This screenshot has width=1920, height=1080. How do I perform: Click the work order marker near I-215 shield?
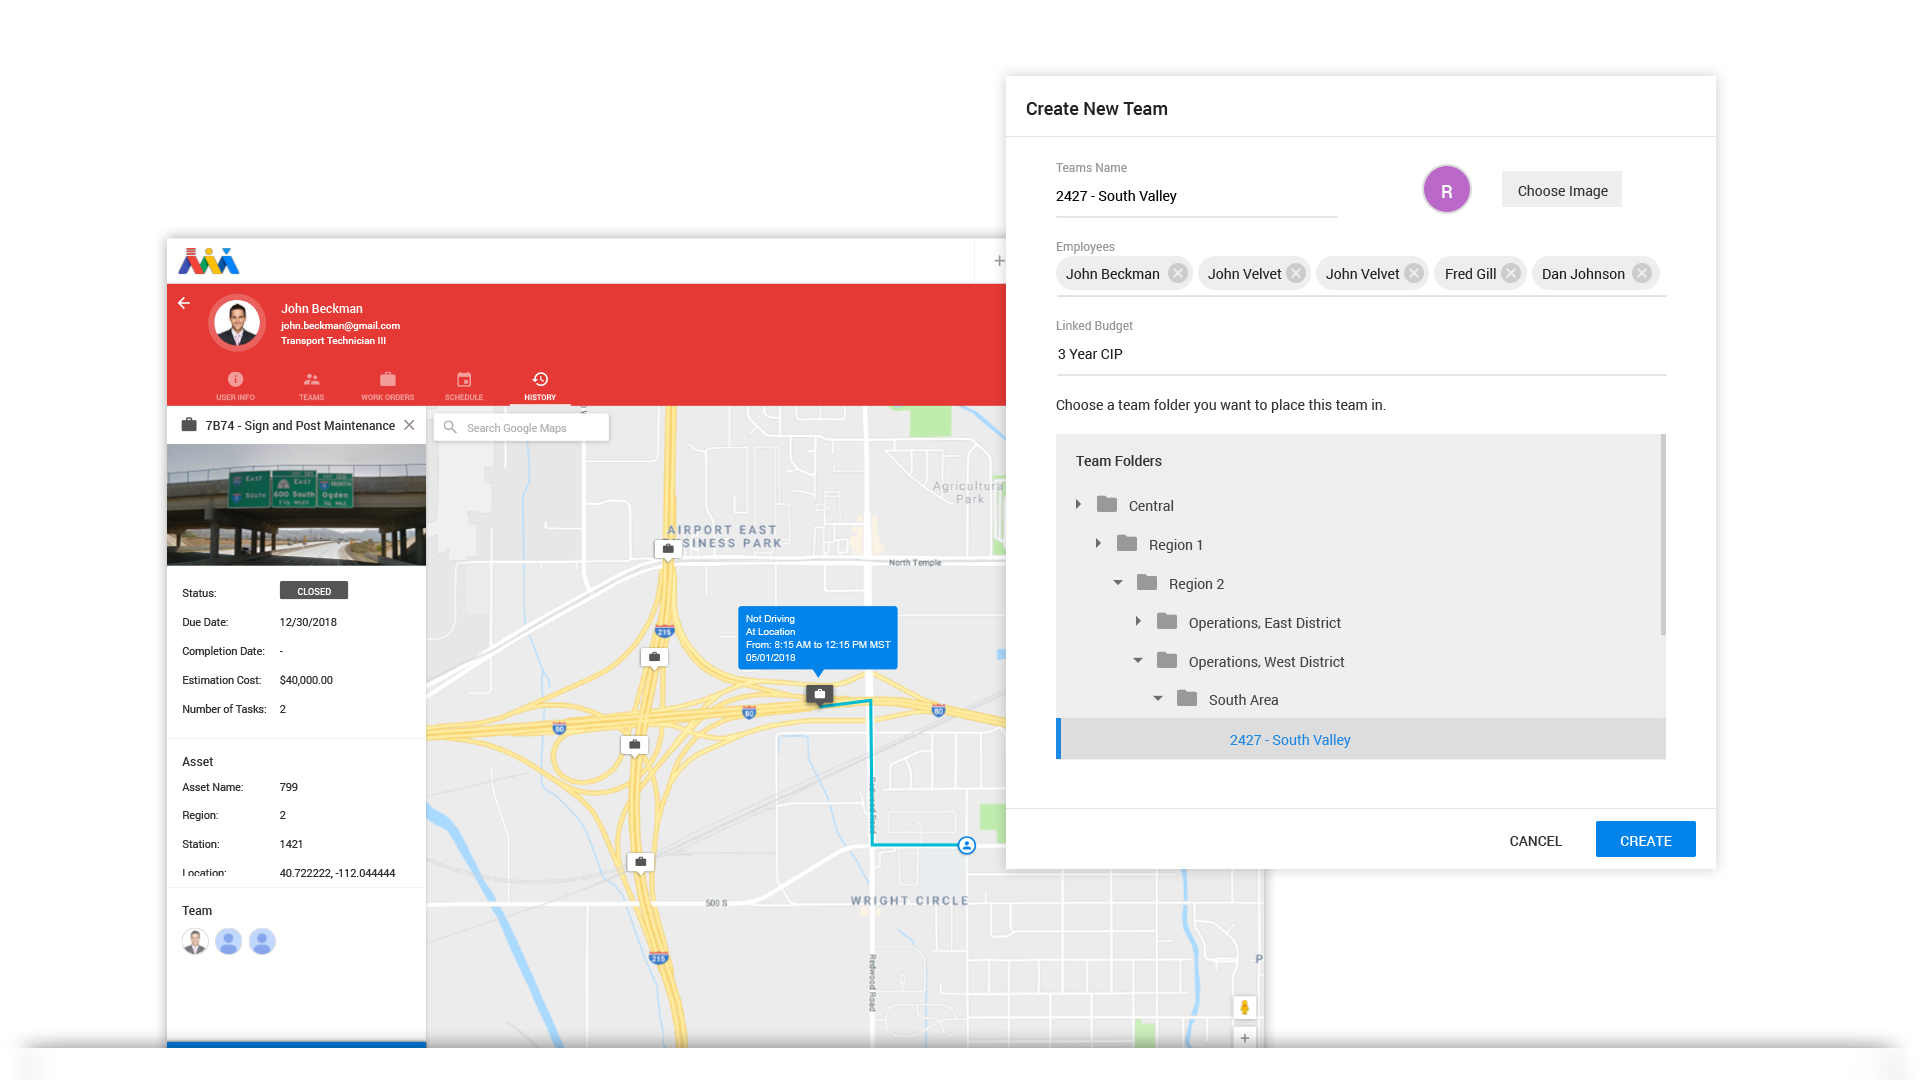click(654, 658)
